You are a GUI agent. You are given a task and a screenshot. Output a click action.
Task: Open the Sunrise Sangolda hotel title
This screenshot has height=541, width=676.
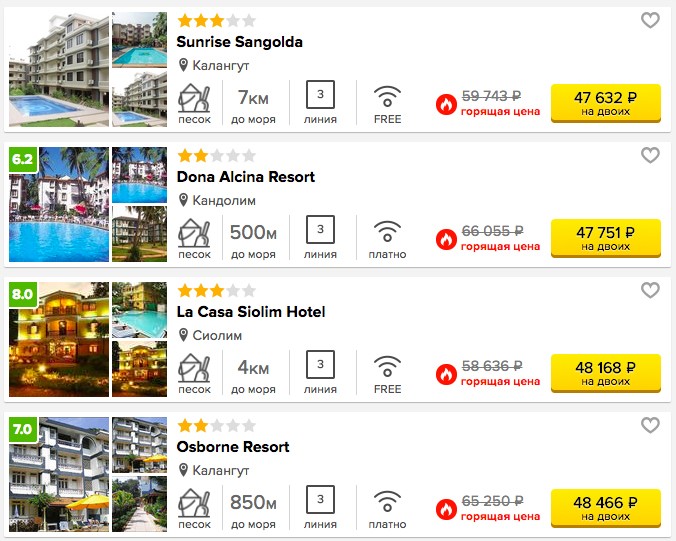(x=239, y=42)
